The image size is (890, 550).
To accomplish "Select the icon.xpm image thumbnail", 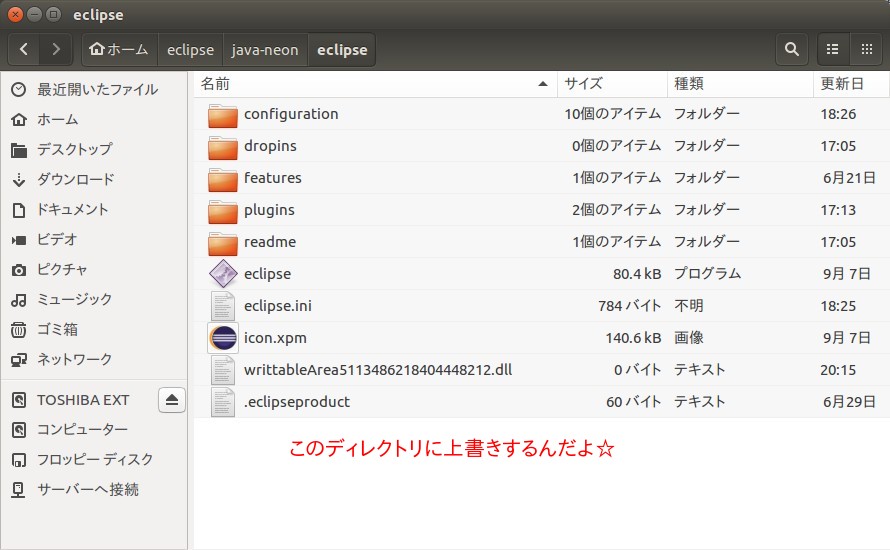I will pyautogui.click(x=222, y=338).
